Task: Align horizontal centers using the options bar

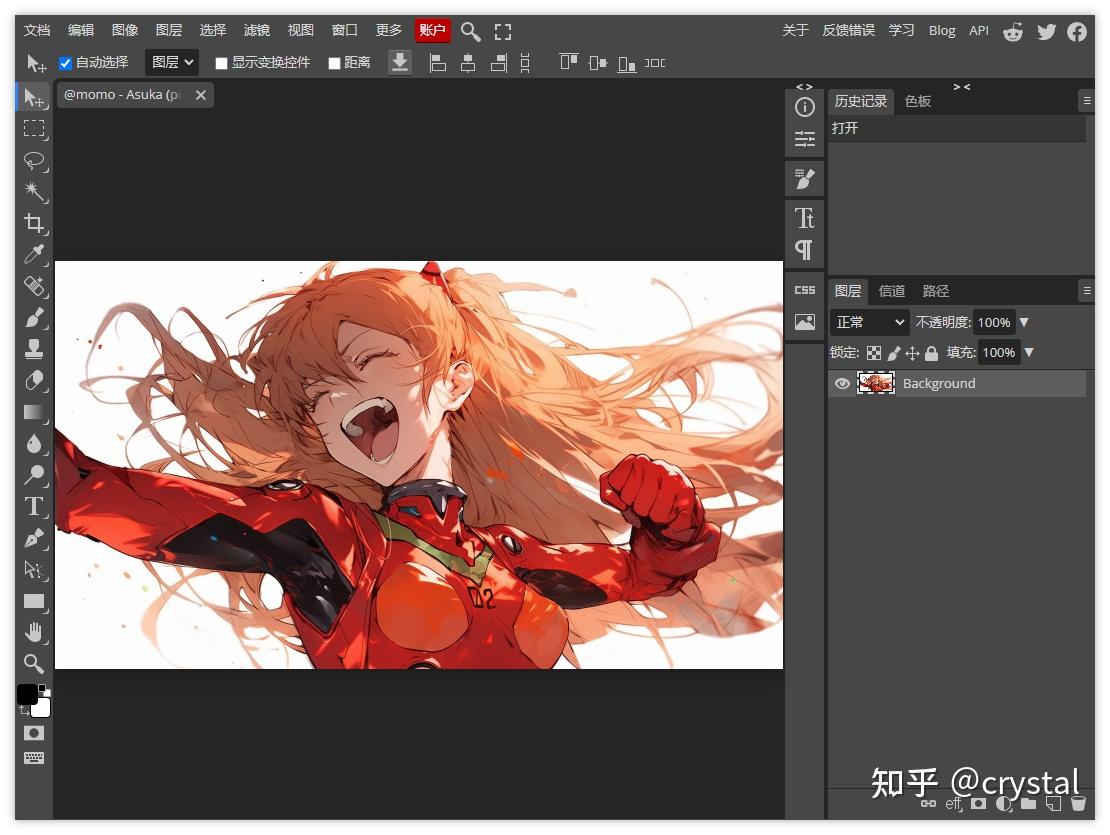Action: pos(468,63)
